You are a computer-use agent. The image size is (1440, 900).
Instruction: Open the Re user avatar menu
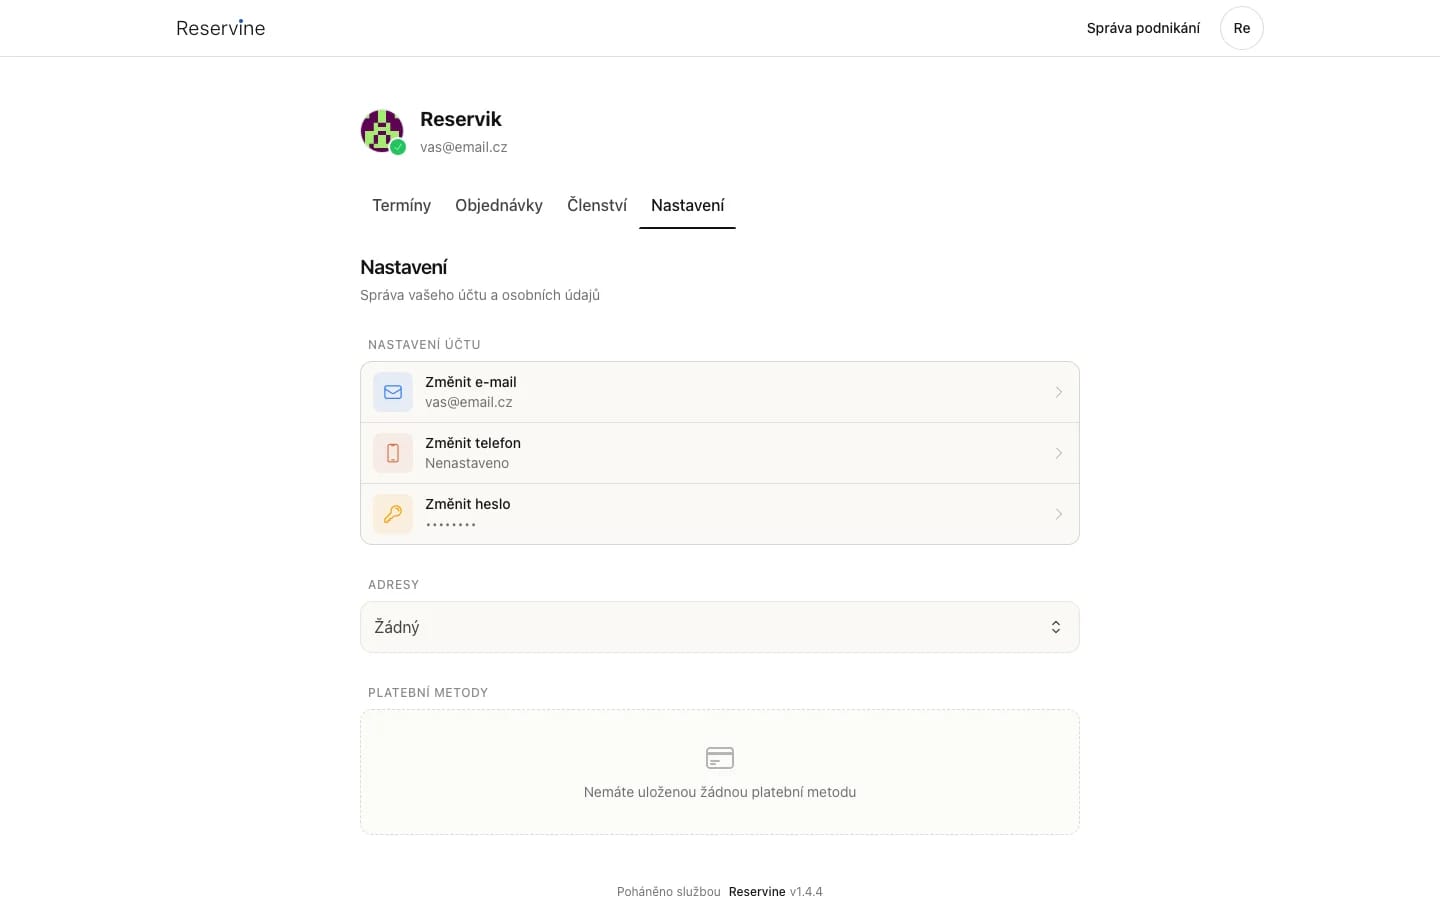pyautogui.click(x=1242, y=28)
